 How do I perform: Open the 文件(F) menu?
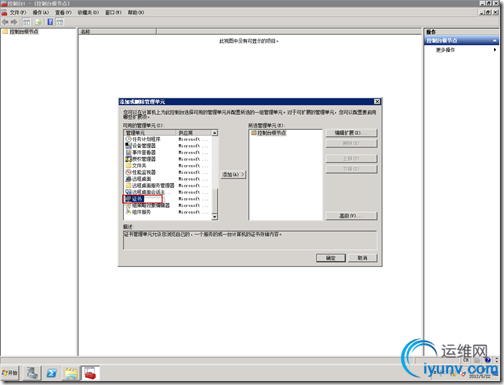click(x=18, y=12)
